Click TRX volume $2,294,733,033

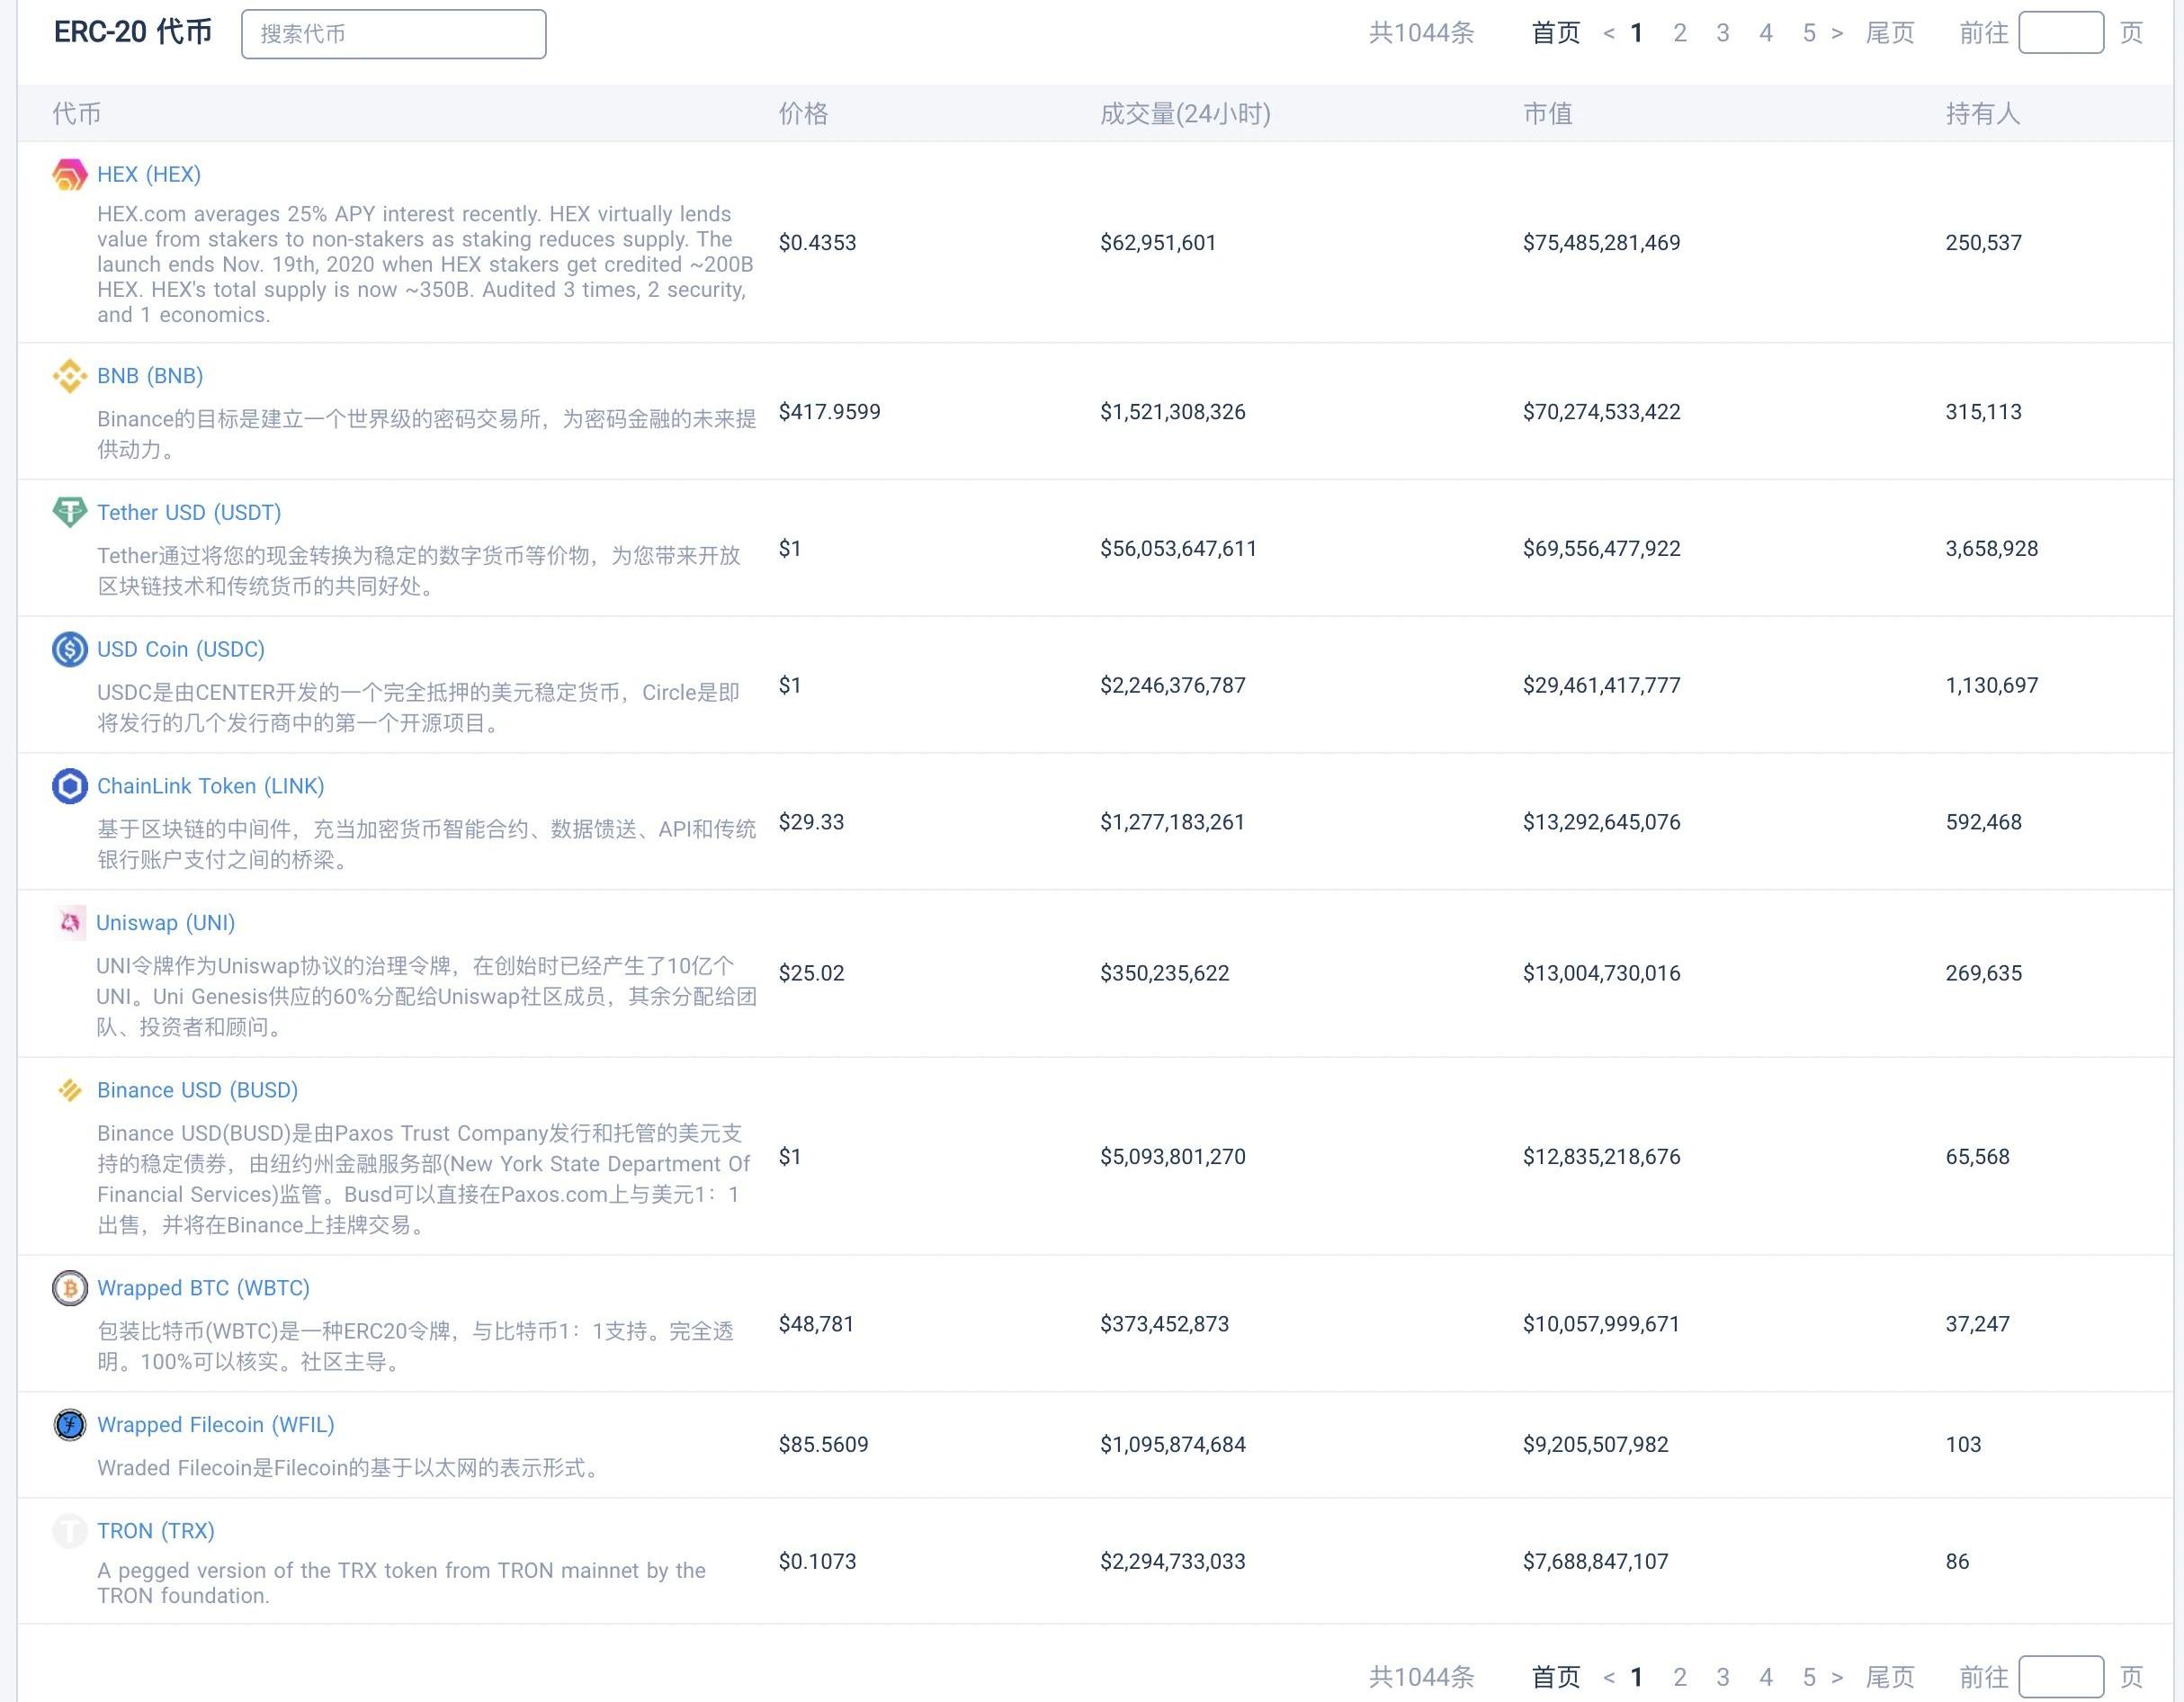pyautogui.click(x=1173, y=1562)
